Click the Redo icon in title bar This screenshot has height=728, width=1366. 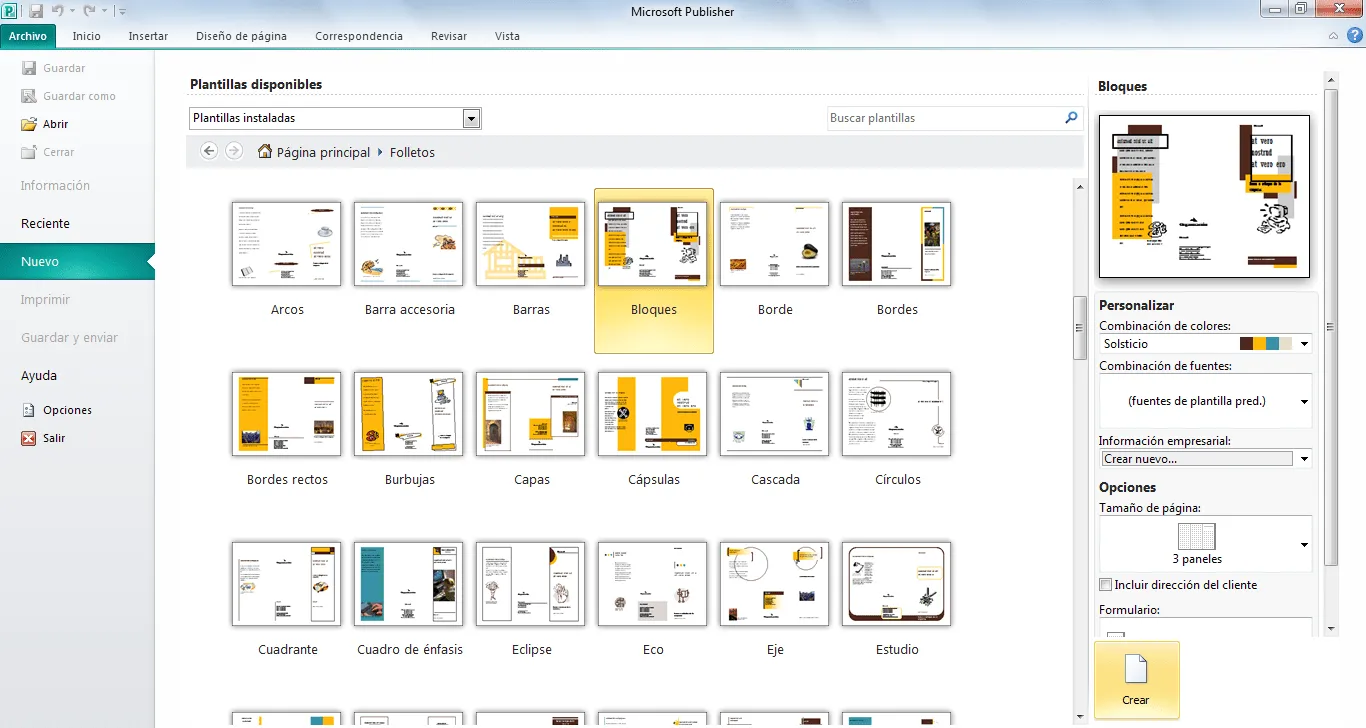[x=89, y=11]
